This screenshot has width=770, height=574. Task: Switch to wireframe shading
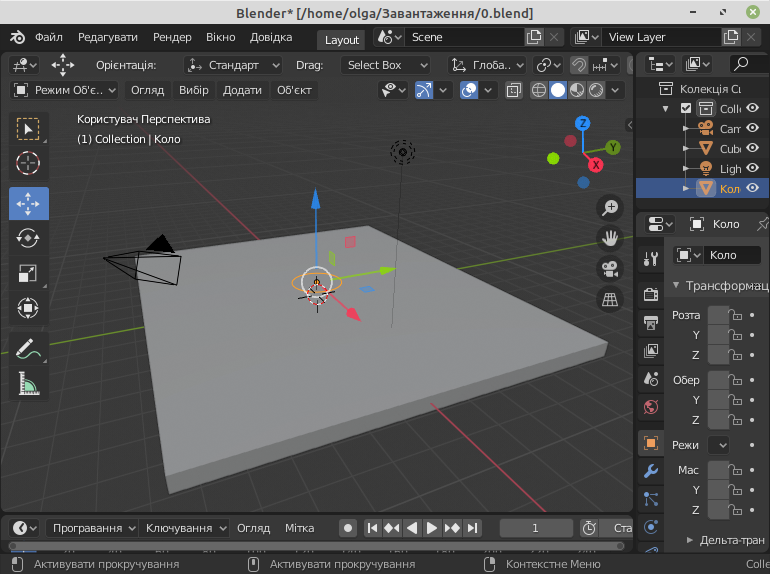click(539, 90)
